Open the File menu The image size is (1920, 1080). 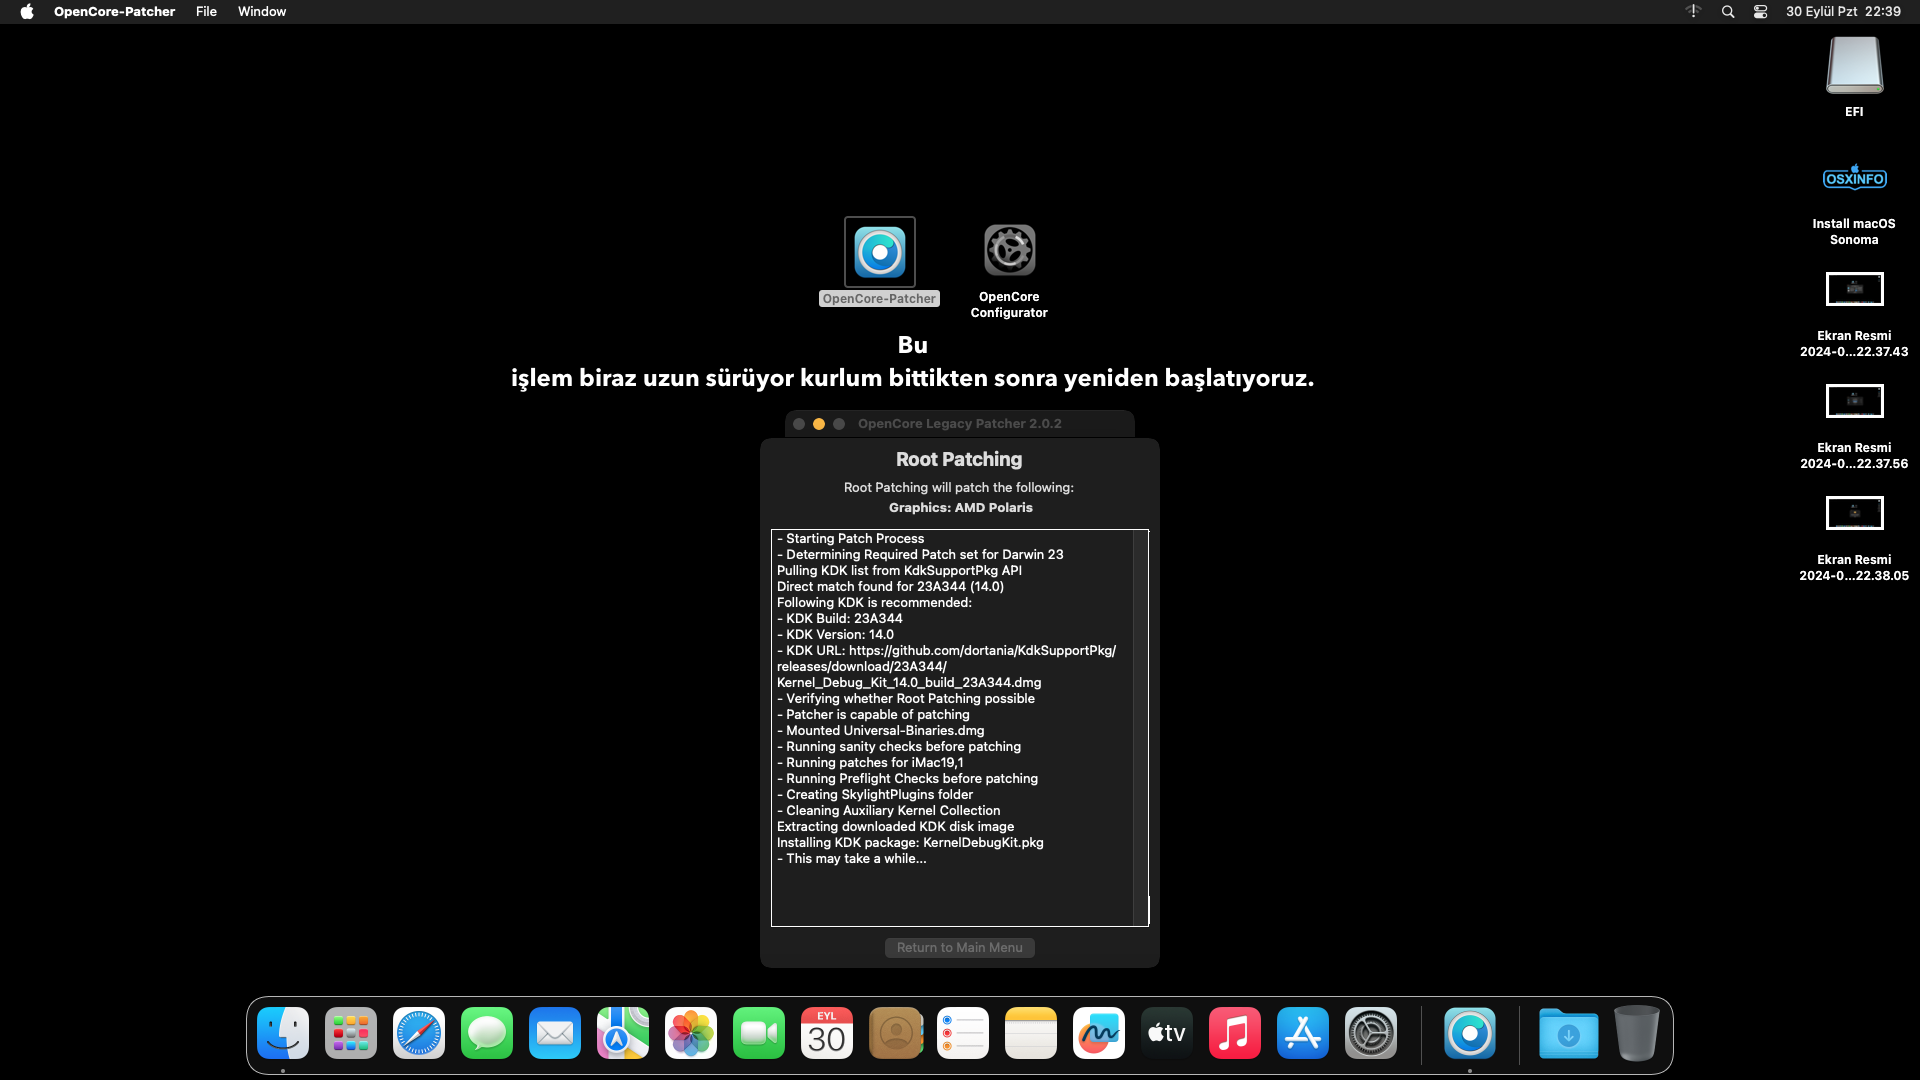pos(206,12)
